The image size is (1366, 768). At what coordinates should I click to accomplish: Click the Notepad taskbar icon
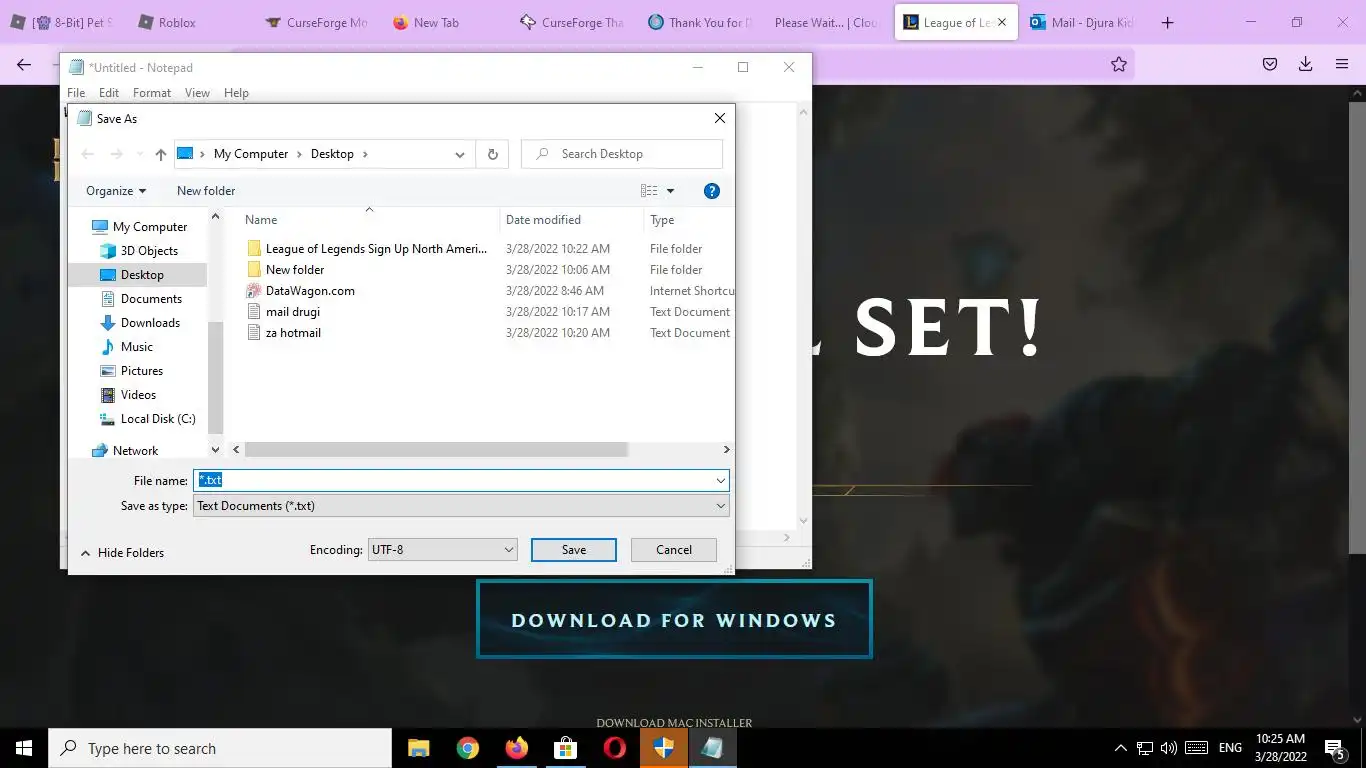tap(712, 748)
